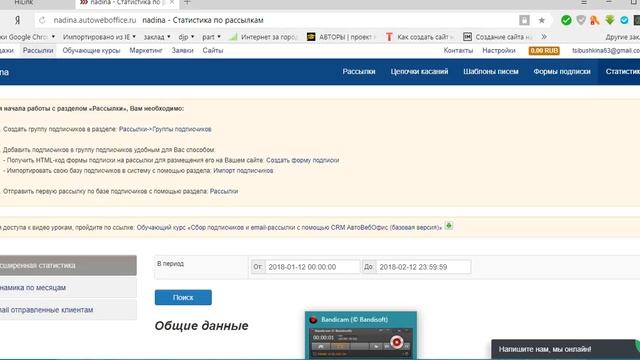Open the Bandicam window thumbnail preview
Image resolution: width=640 pixels, height=360 pixels.
(361, 335)
